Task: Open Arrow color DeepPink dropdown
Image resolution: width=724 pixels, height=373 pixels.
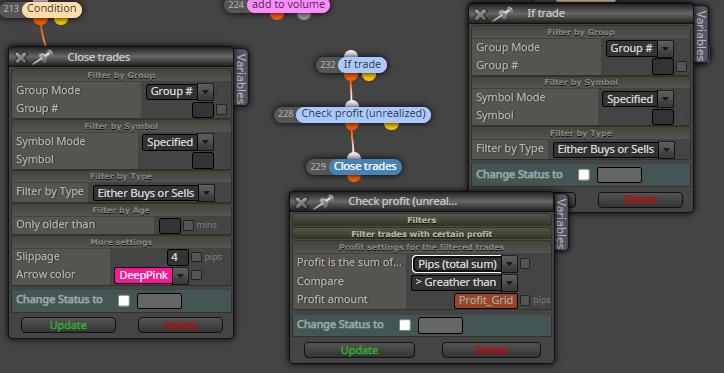Action: tap(181, 276)
